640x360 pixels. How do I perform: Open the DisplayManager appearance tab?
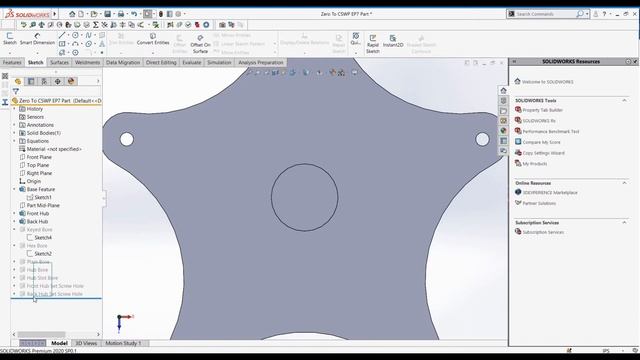tap(71, 81)
